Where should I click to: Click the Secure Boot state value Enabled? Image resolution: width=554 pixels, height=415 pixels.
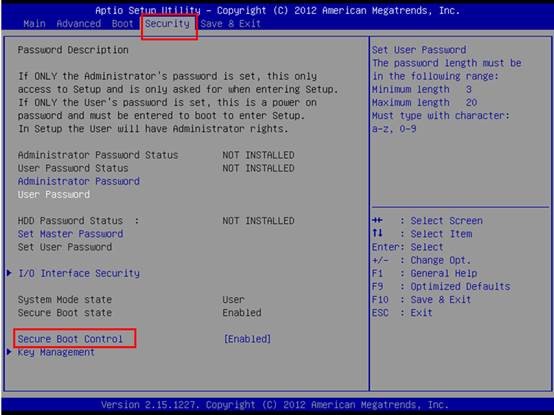pyautogui.click(x=242, y=313)
